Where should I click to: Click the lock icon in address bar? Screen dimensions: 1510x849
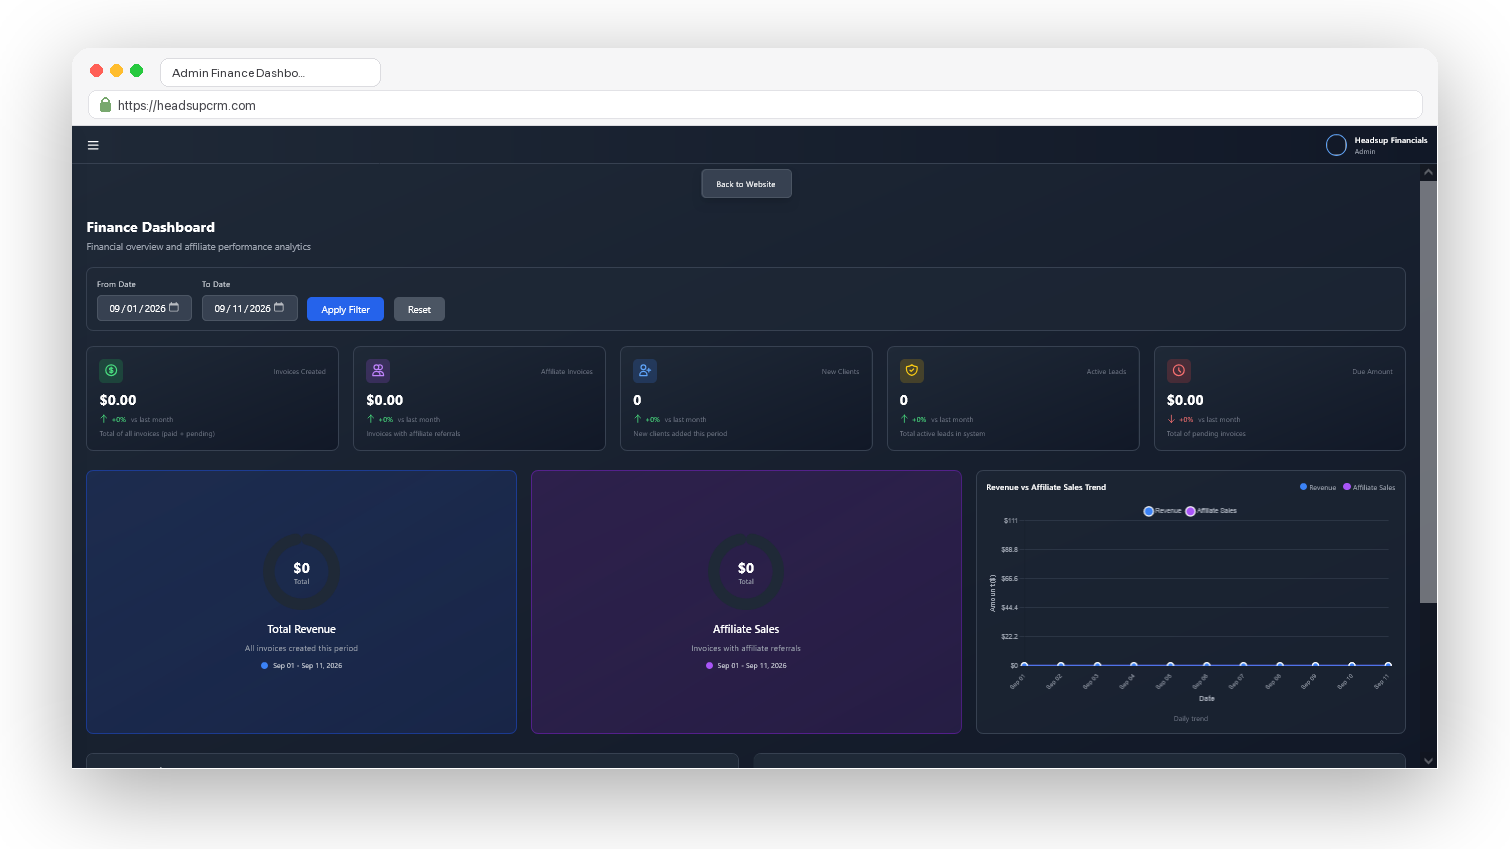[105, 105]
